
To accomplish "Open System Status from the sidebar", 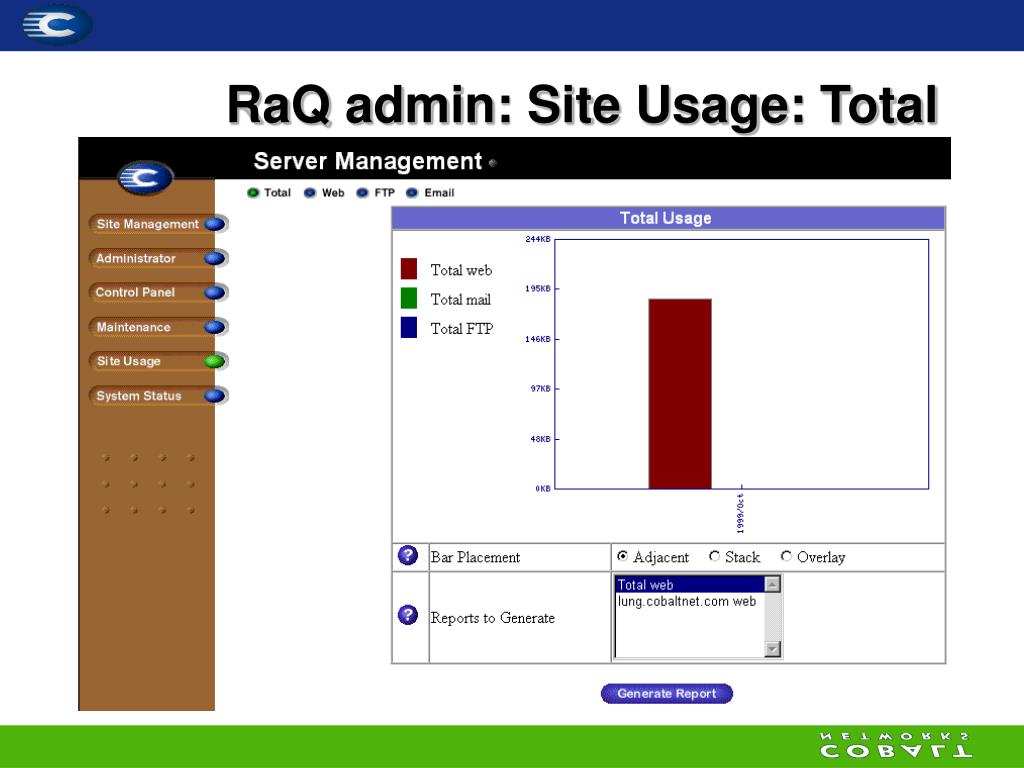I will [158, 396].
